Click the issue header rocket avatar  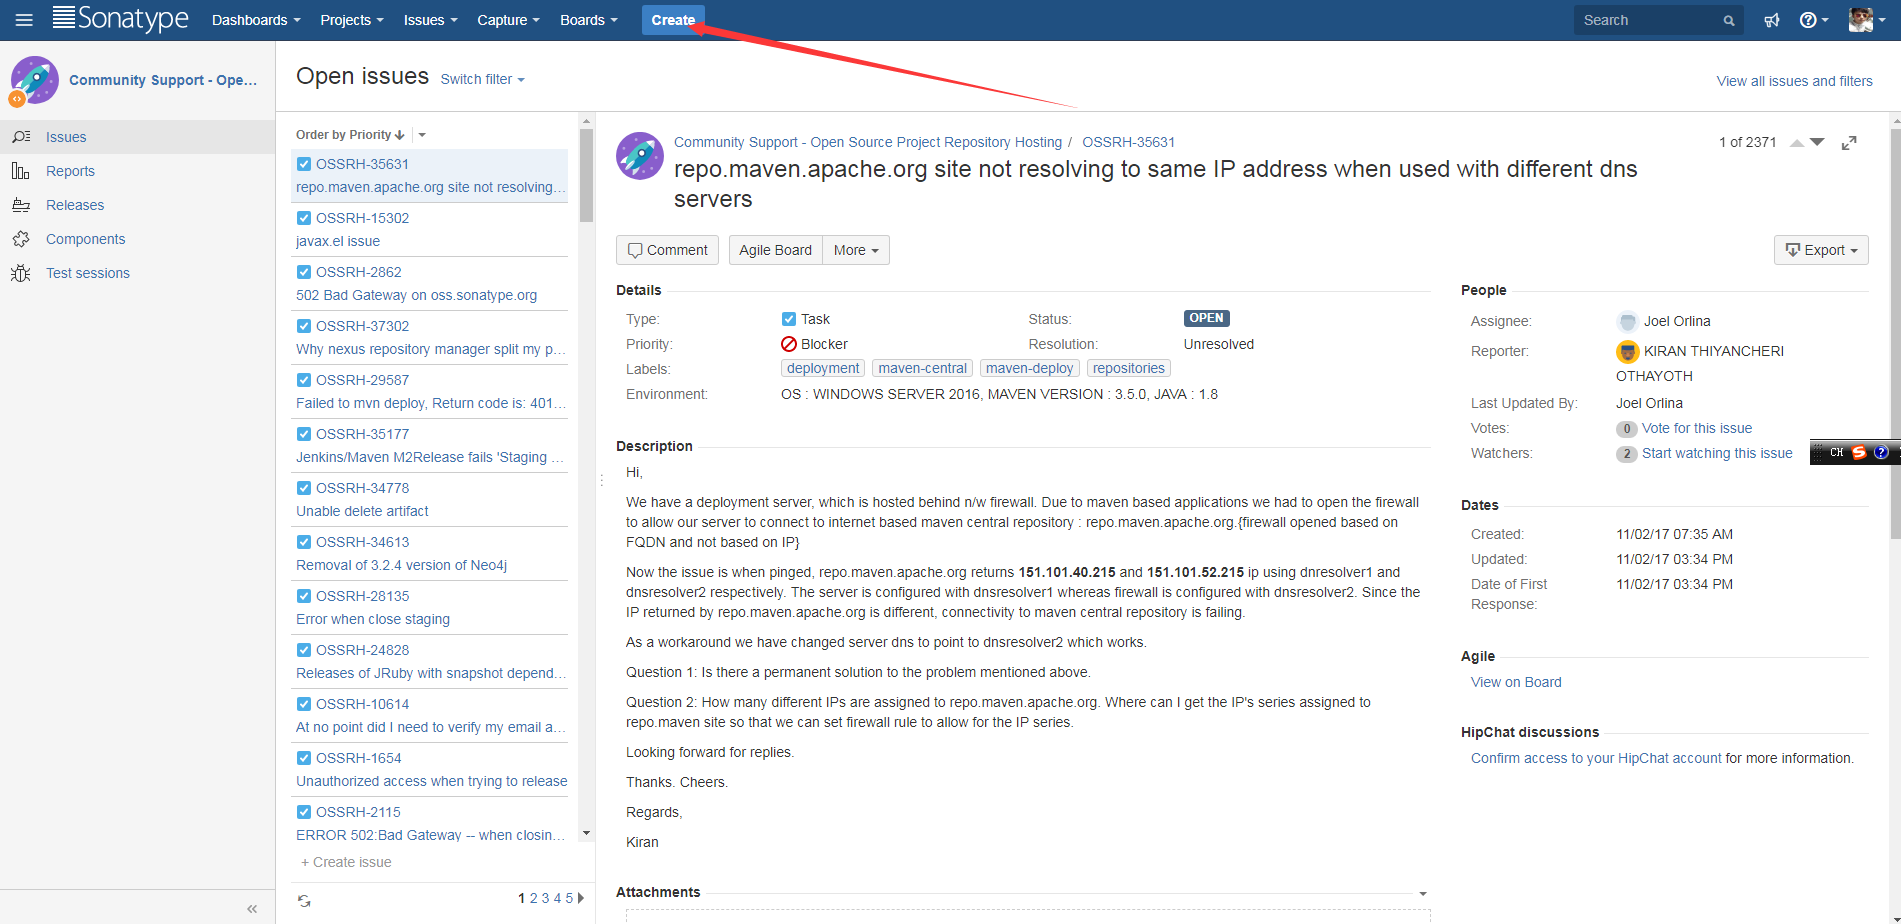pyautogui.click(x=640, y=156)
